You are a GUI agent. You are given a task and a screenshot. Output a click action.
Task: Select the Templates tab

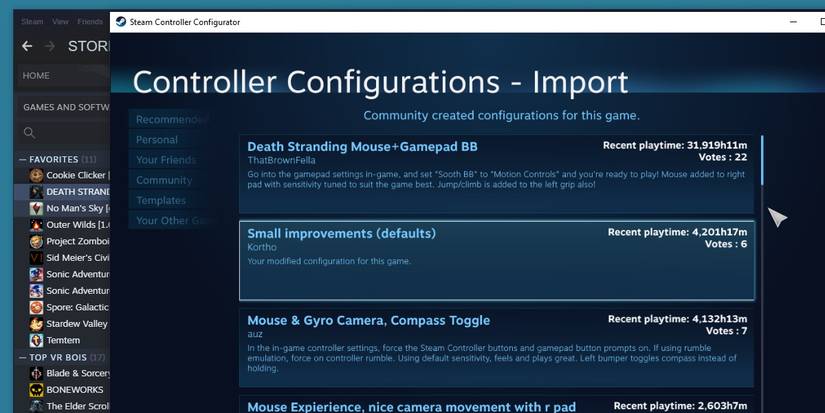172,200
